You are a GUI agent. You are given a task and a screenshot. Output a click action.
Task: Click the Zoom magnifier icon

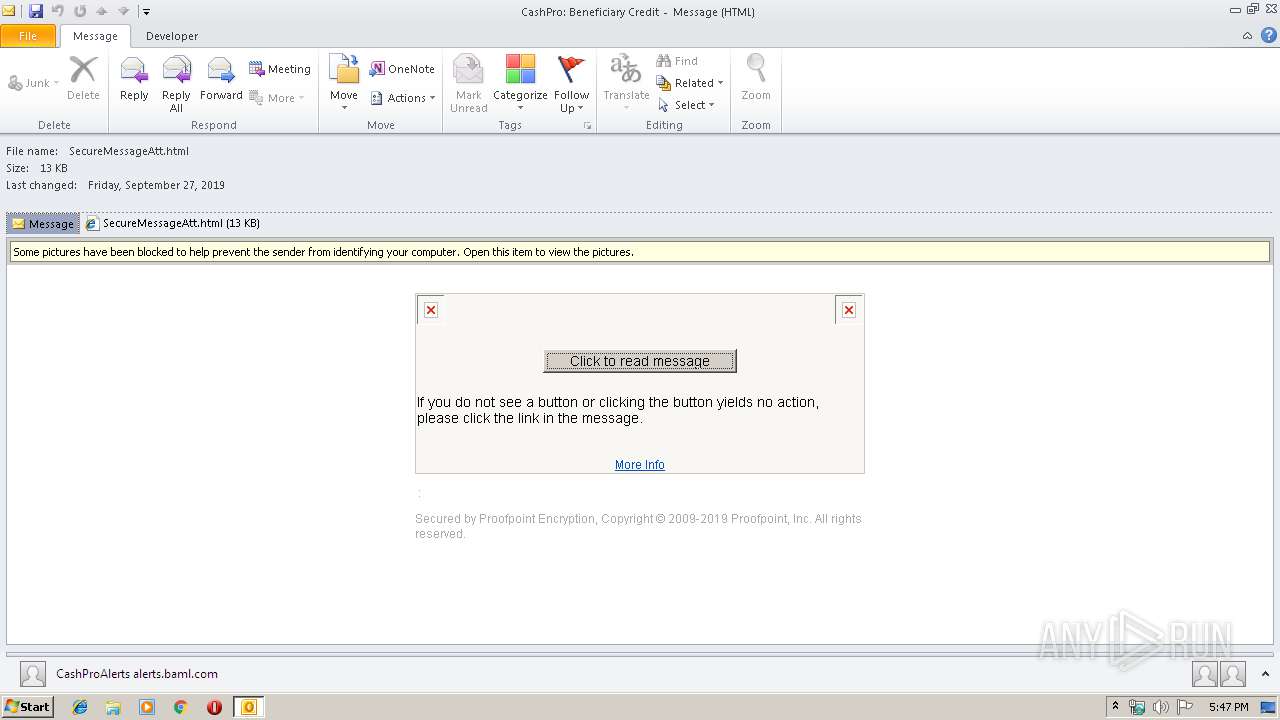click(756, 79)
